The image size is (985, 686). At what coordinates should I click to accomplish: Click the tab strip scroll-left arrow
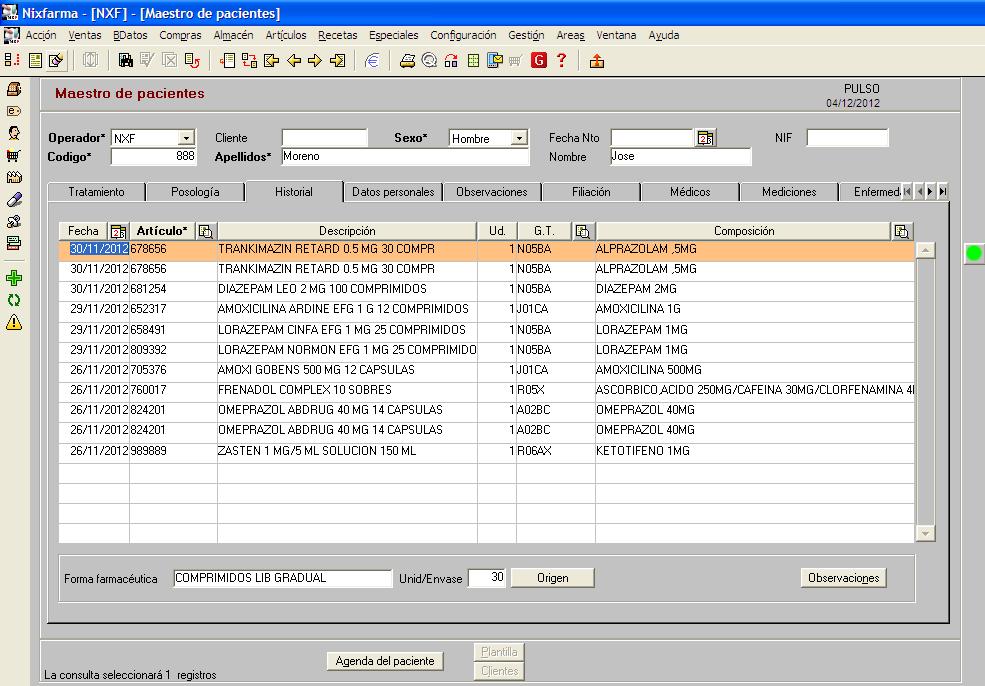pos(919,192)
